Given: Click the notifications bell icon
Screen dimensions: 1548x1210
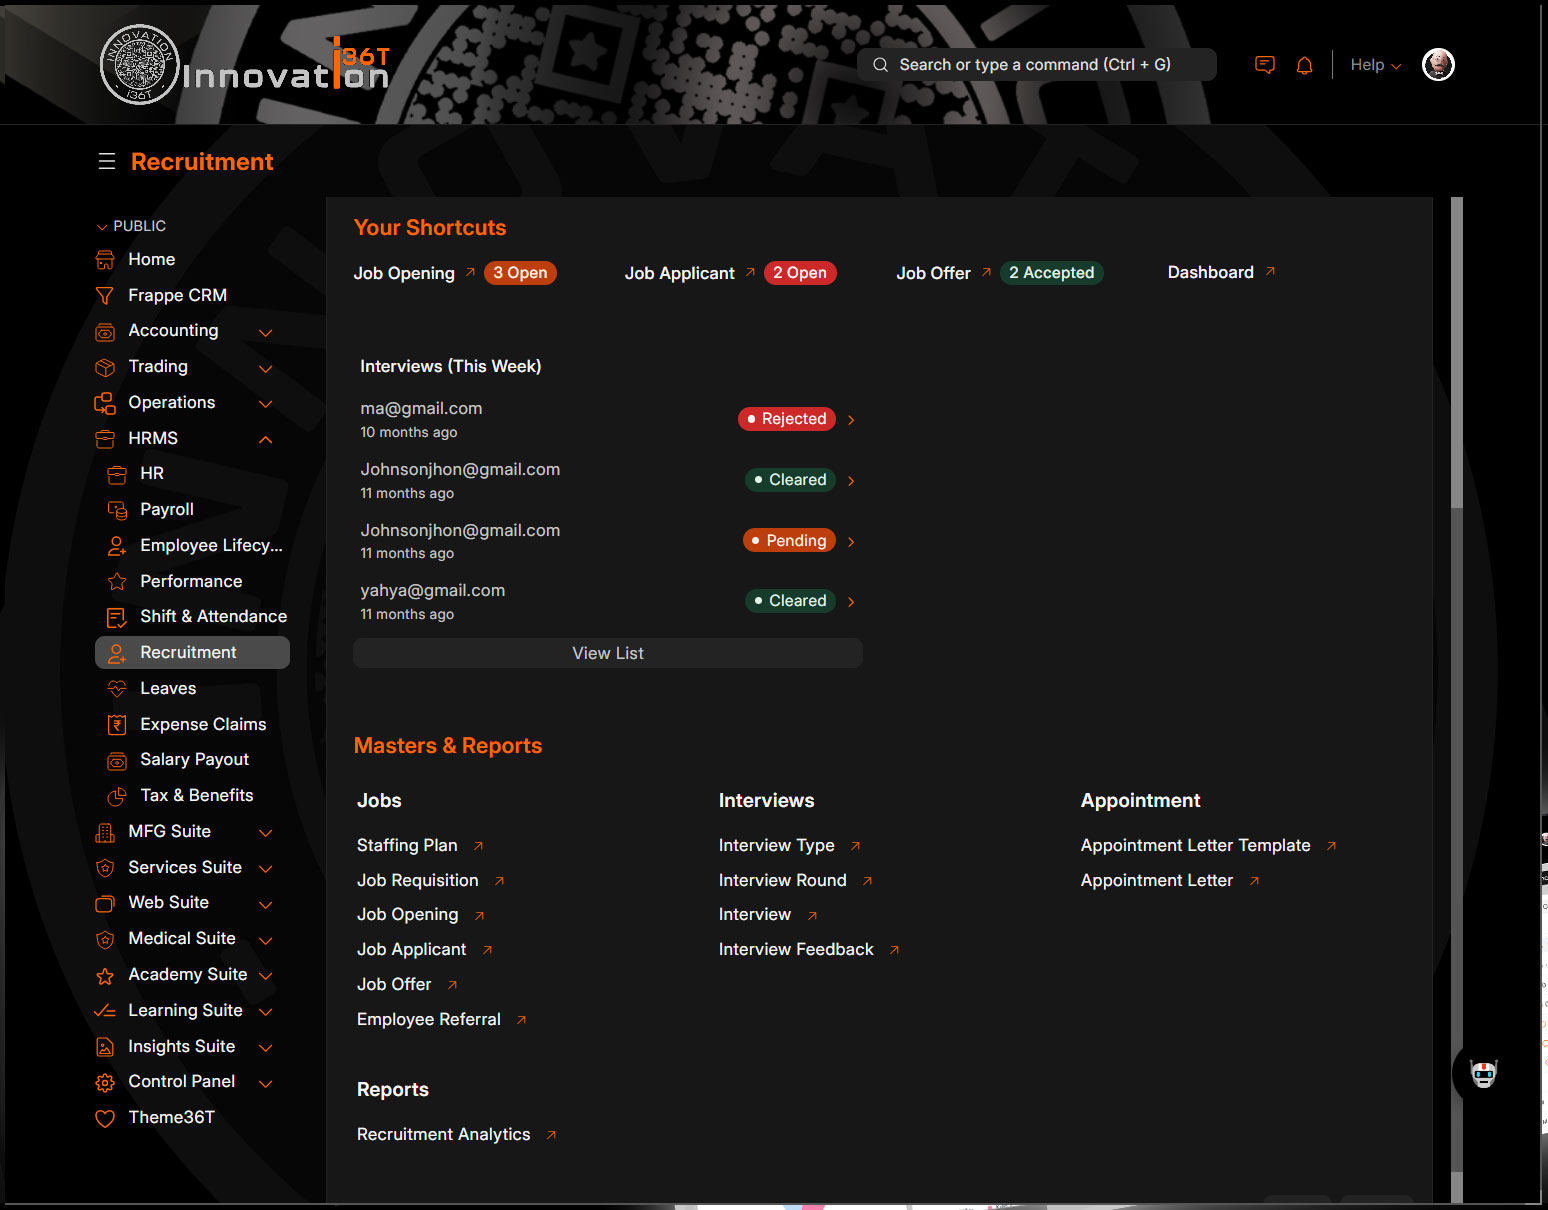Looking at the screenshot, I should pyautogui.click(x=1304, y=65).
